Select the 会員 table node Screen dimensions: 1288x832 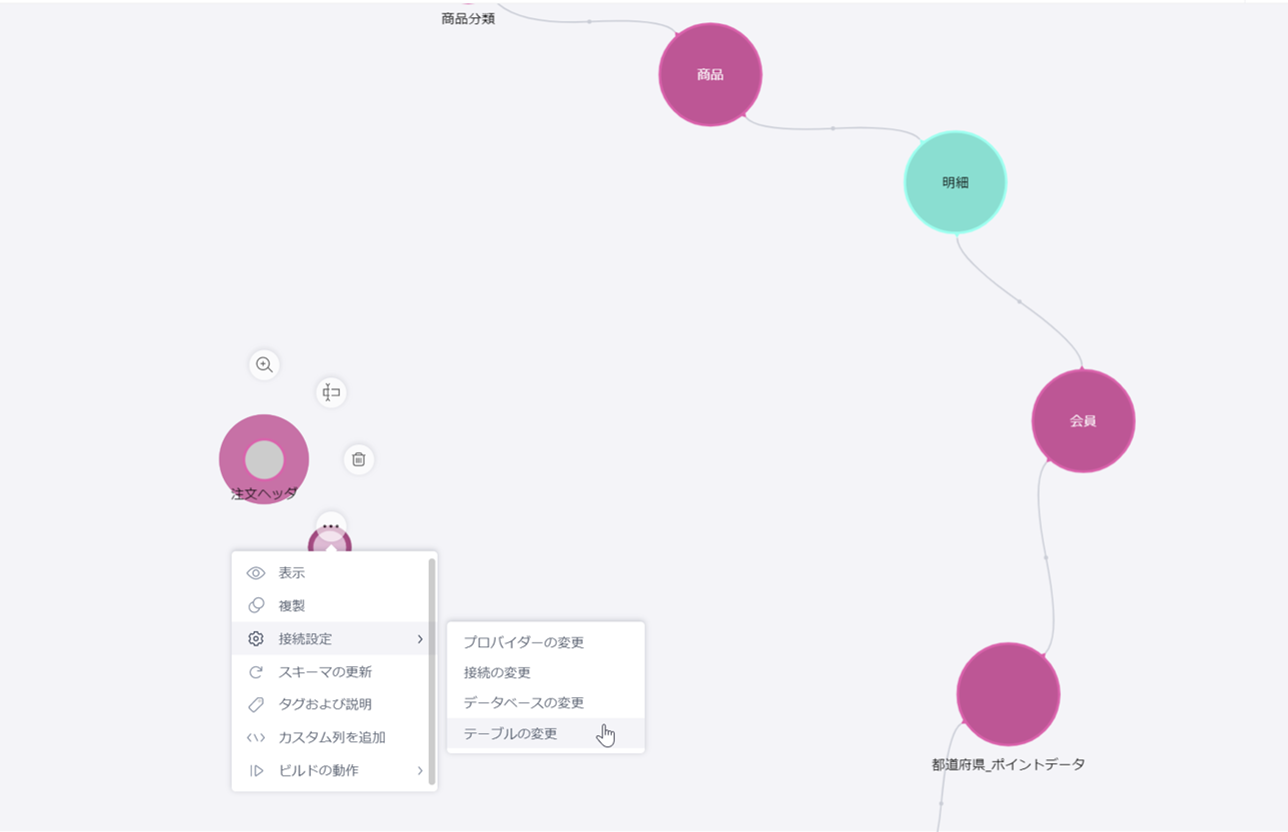click(x=1083, y=421)
